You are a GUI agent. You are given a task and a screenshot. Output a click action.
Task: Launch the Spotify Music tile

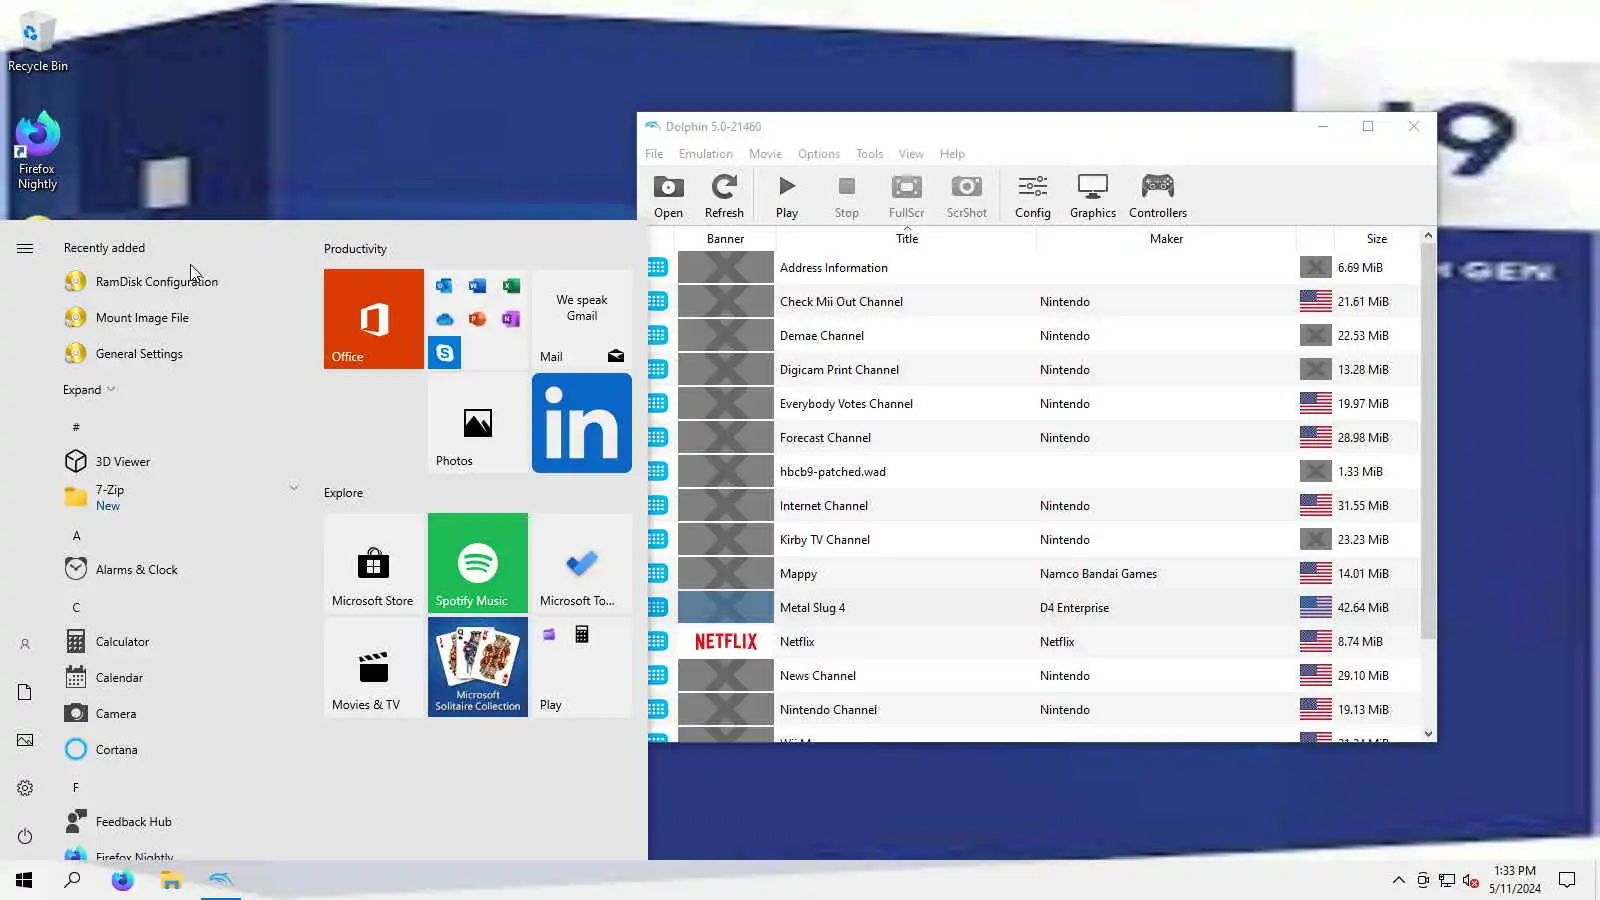478,563
